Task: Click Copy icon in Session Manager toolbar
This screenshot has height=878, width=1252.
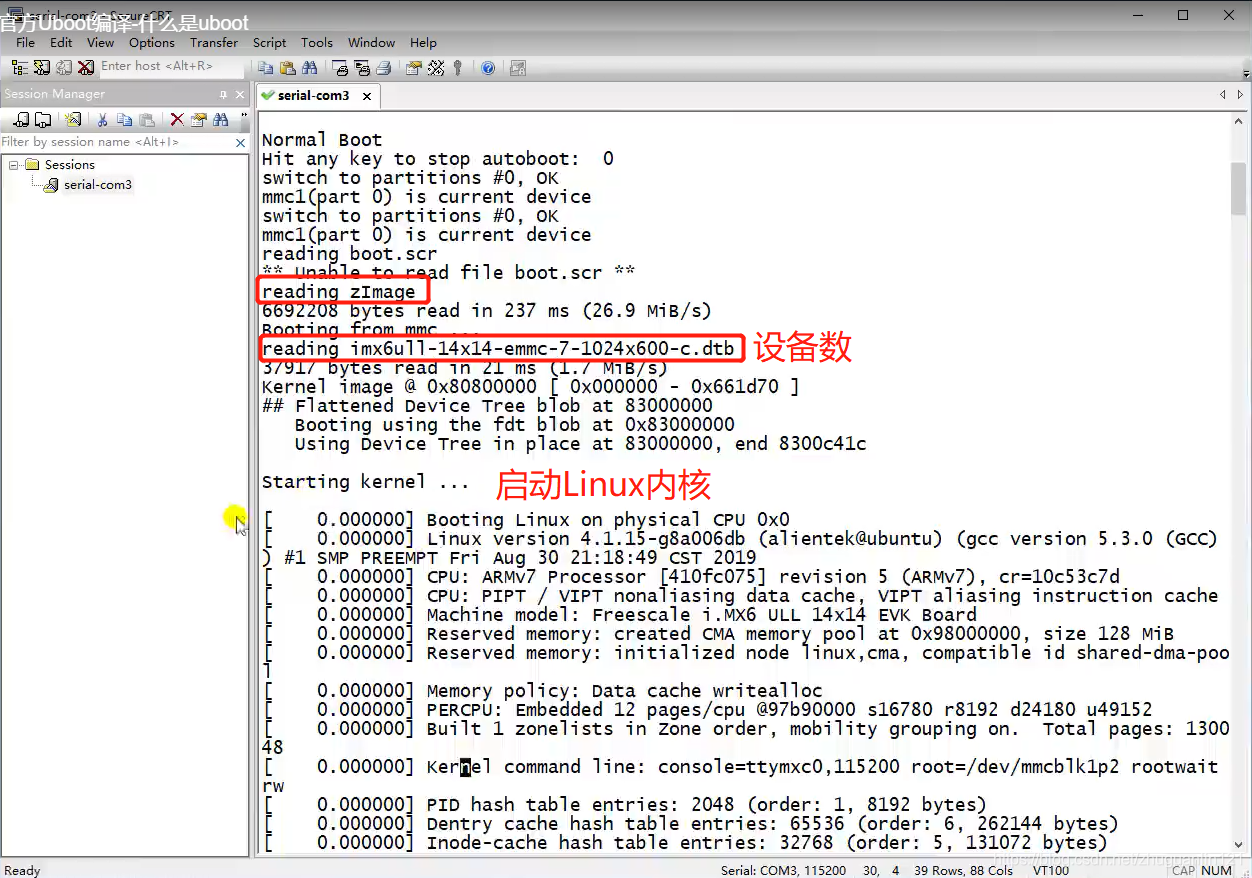Action: tap(124, 120)
